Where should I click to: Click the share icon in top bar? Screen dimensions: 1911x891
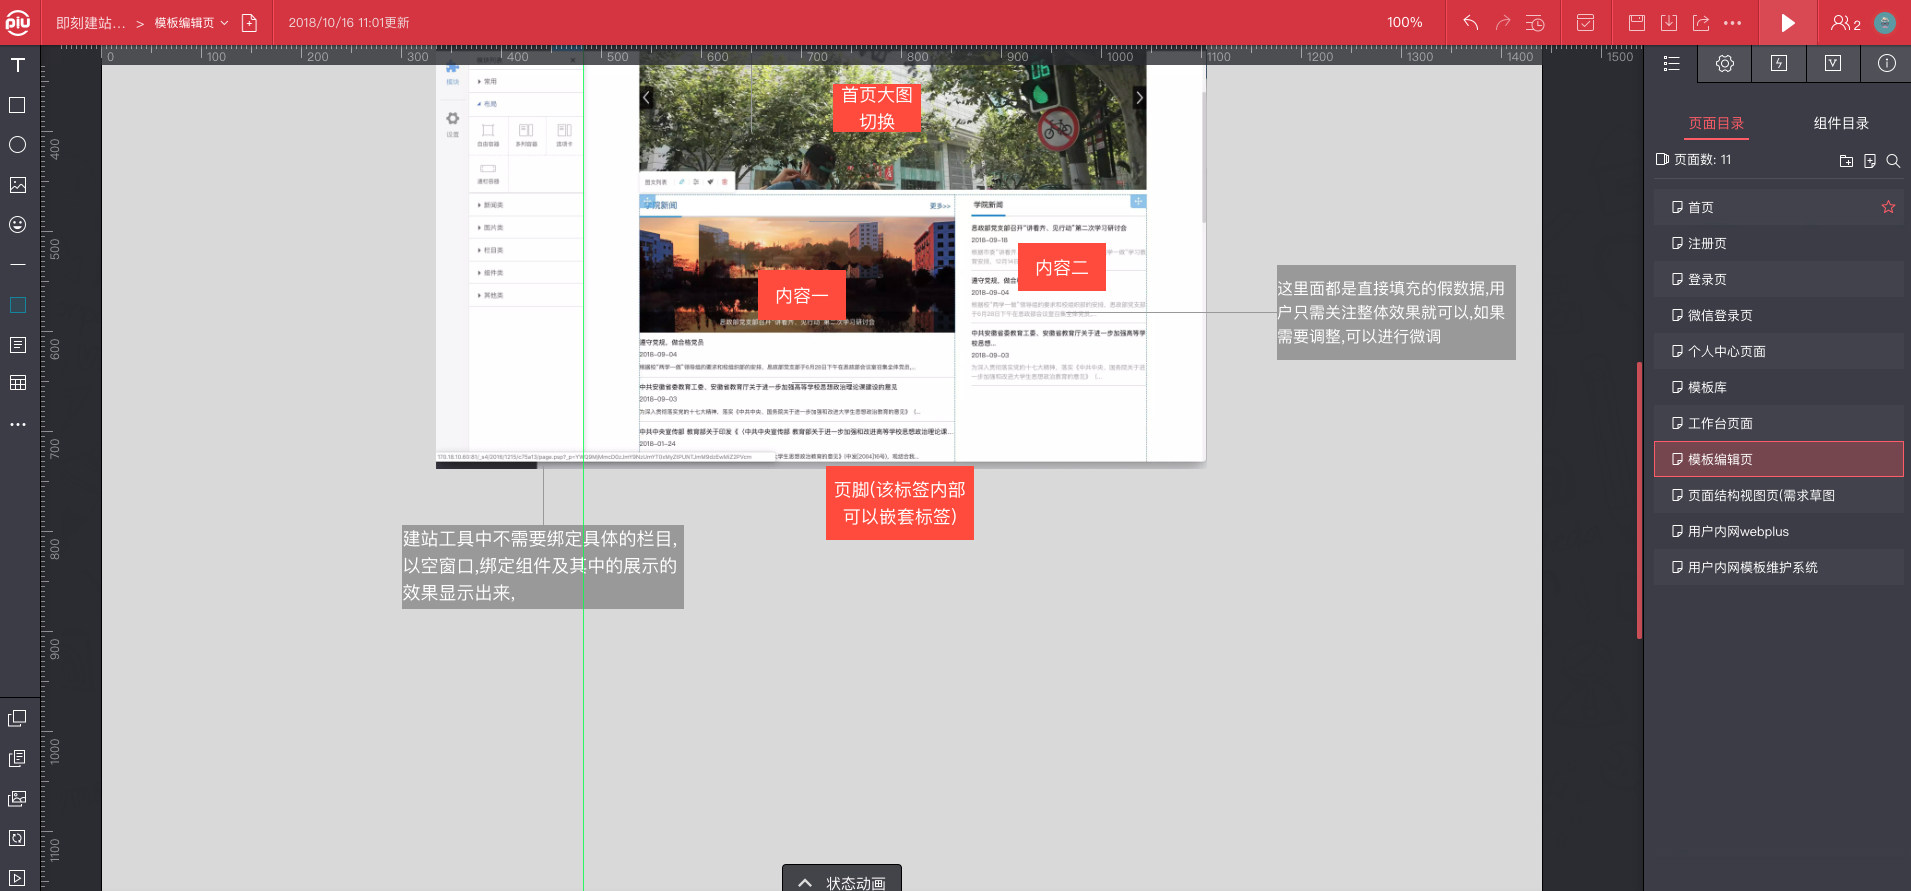coord(1701,22)
